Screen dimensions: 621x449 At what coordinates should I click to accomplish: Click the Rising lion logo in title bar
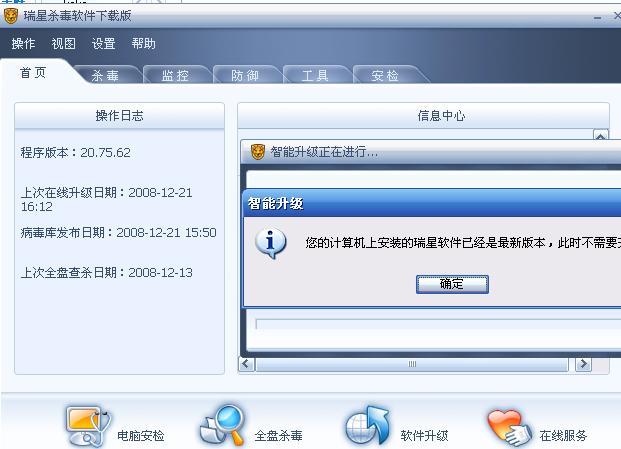click(x=11, y=16)
